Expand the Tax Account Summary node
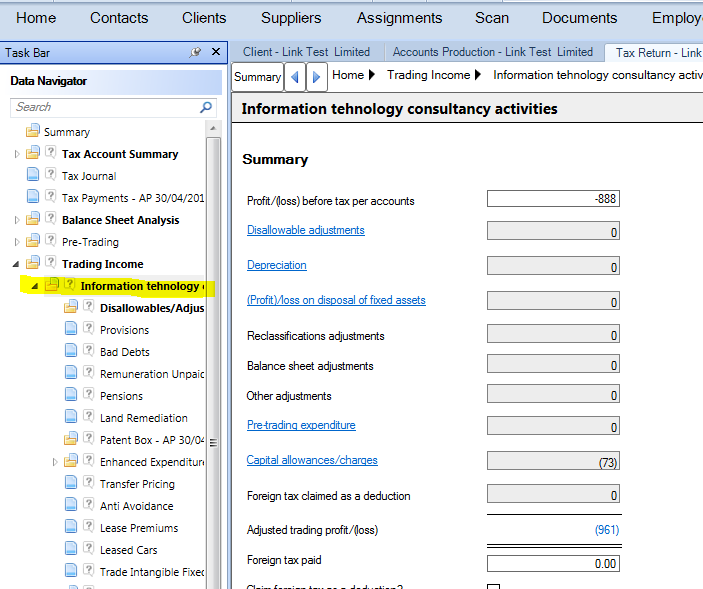Screen dimensions: 703x589 click(x=17, y=154)
